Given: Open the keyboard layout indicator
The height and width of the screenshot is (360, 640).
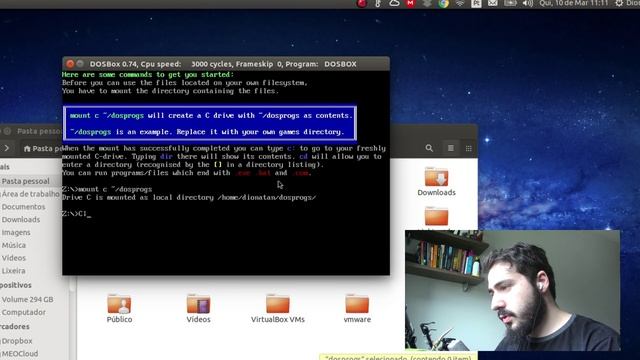Looking at the screenshot, I should [476, 4].
